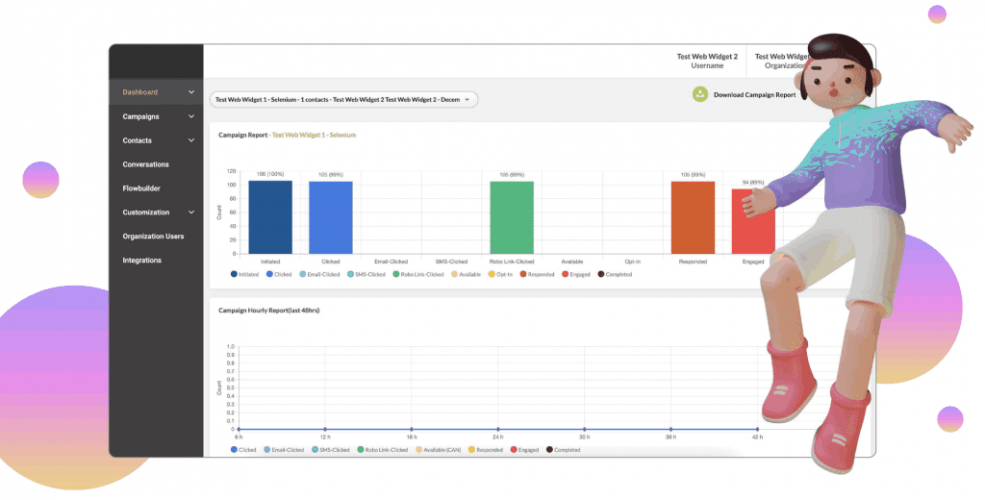The image size is (985, 500).
Task: Open the campaign selection dropdown
Action: click(344, 99)
